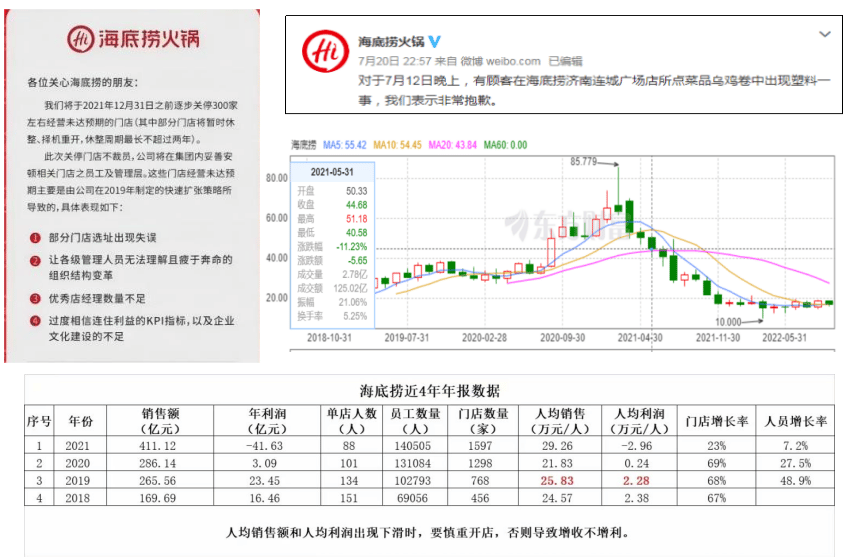Viewport: 846px width, 557px height.
Task: Click the 2021 profit cell -41.63
Action: (267, 446)
